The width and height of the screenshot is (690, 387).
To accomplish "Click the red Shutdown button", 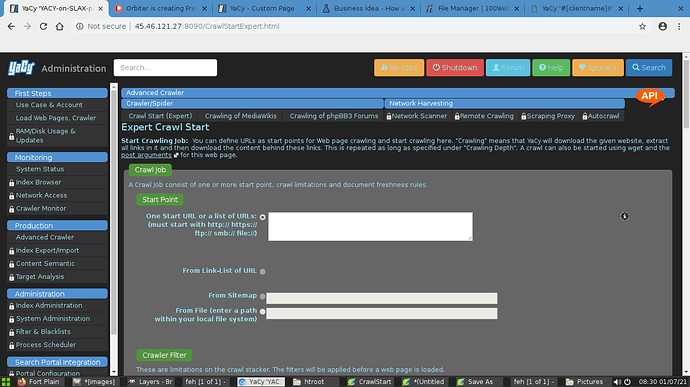I will point(455,68).
